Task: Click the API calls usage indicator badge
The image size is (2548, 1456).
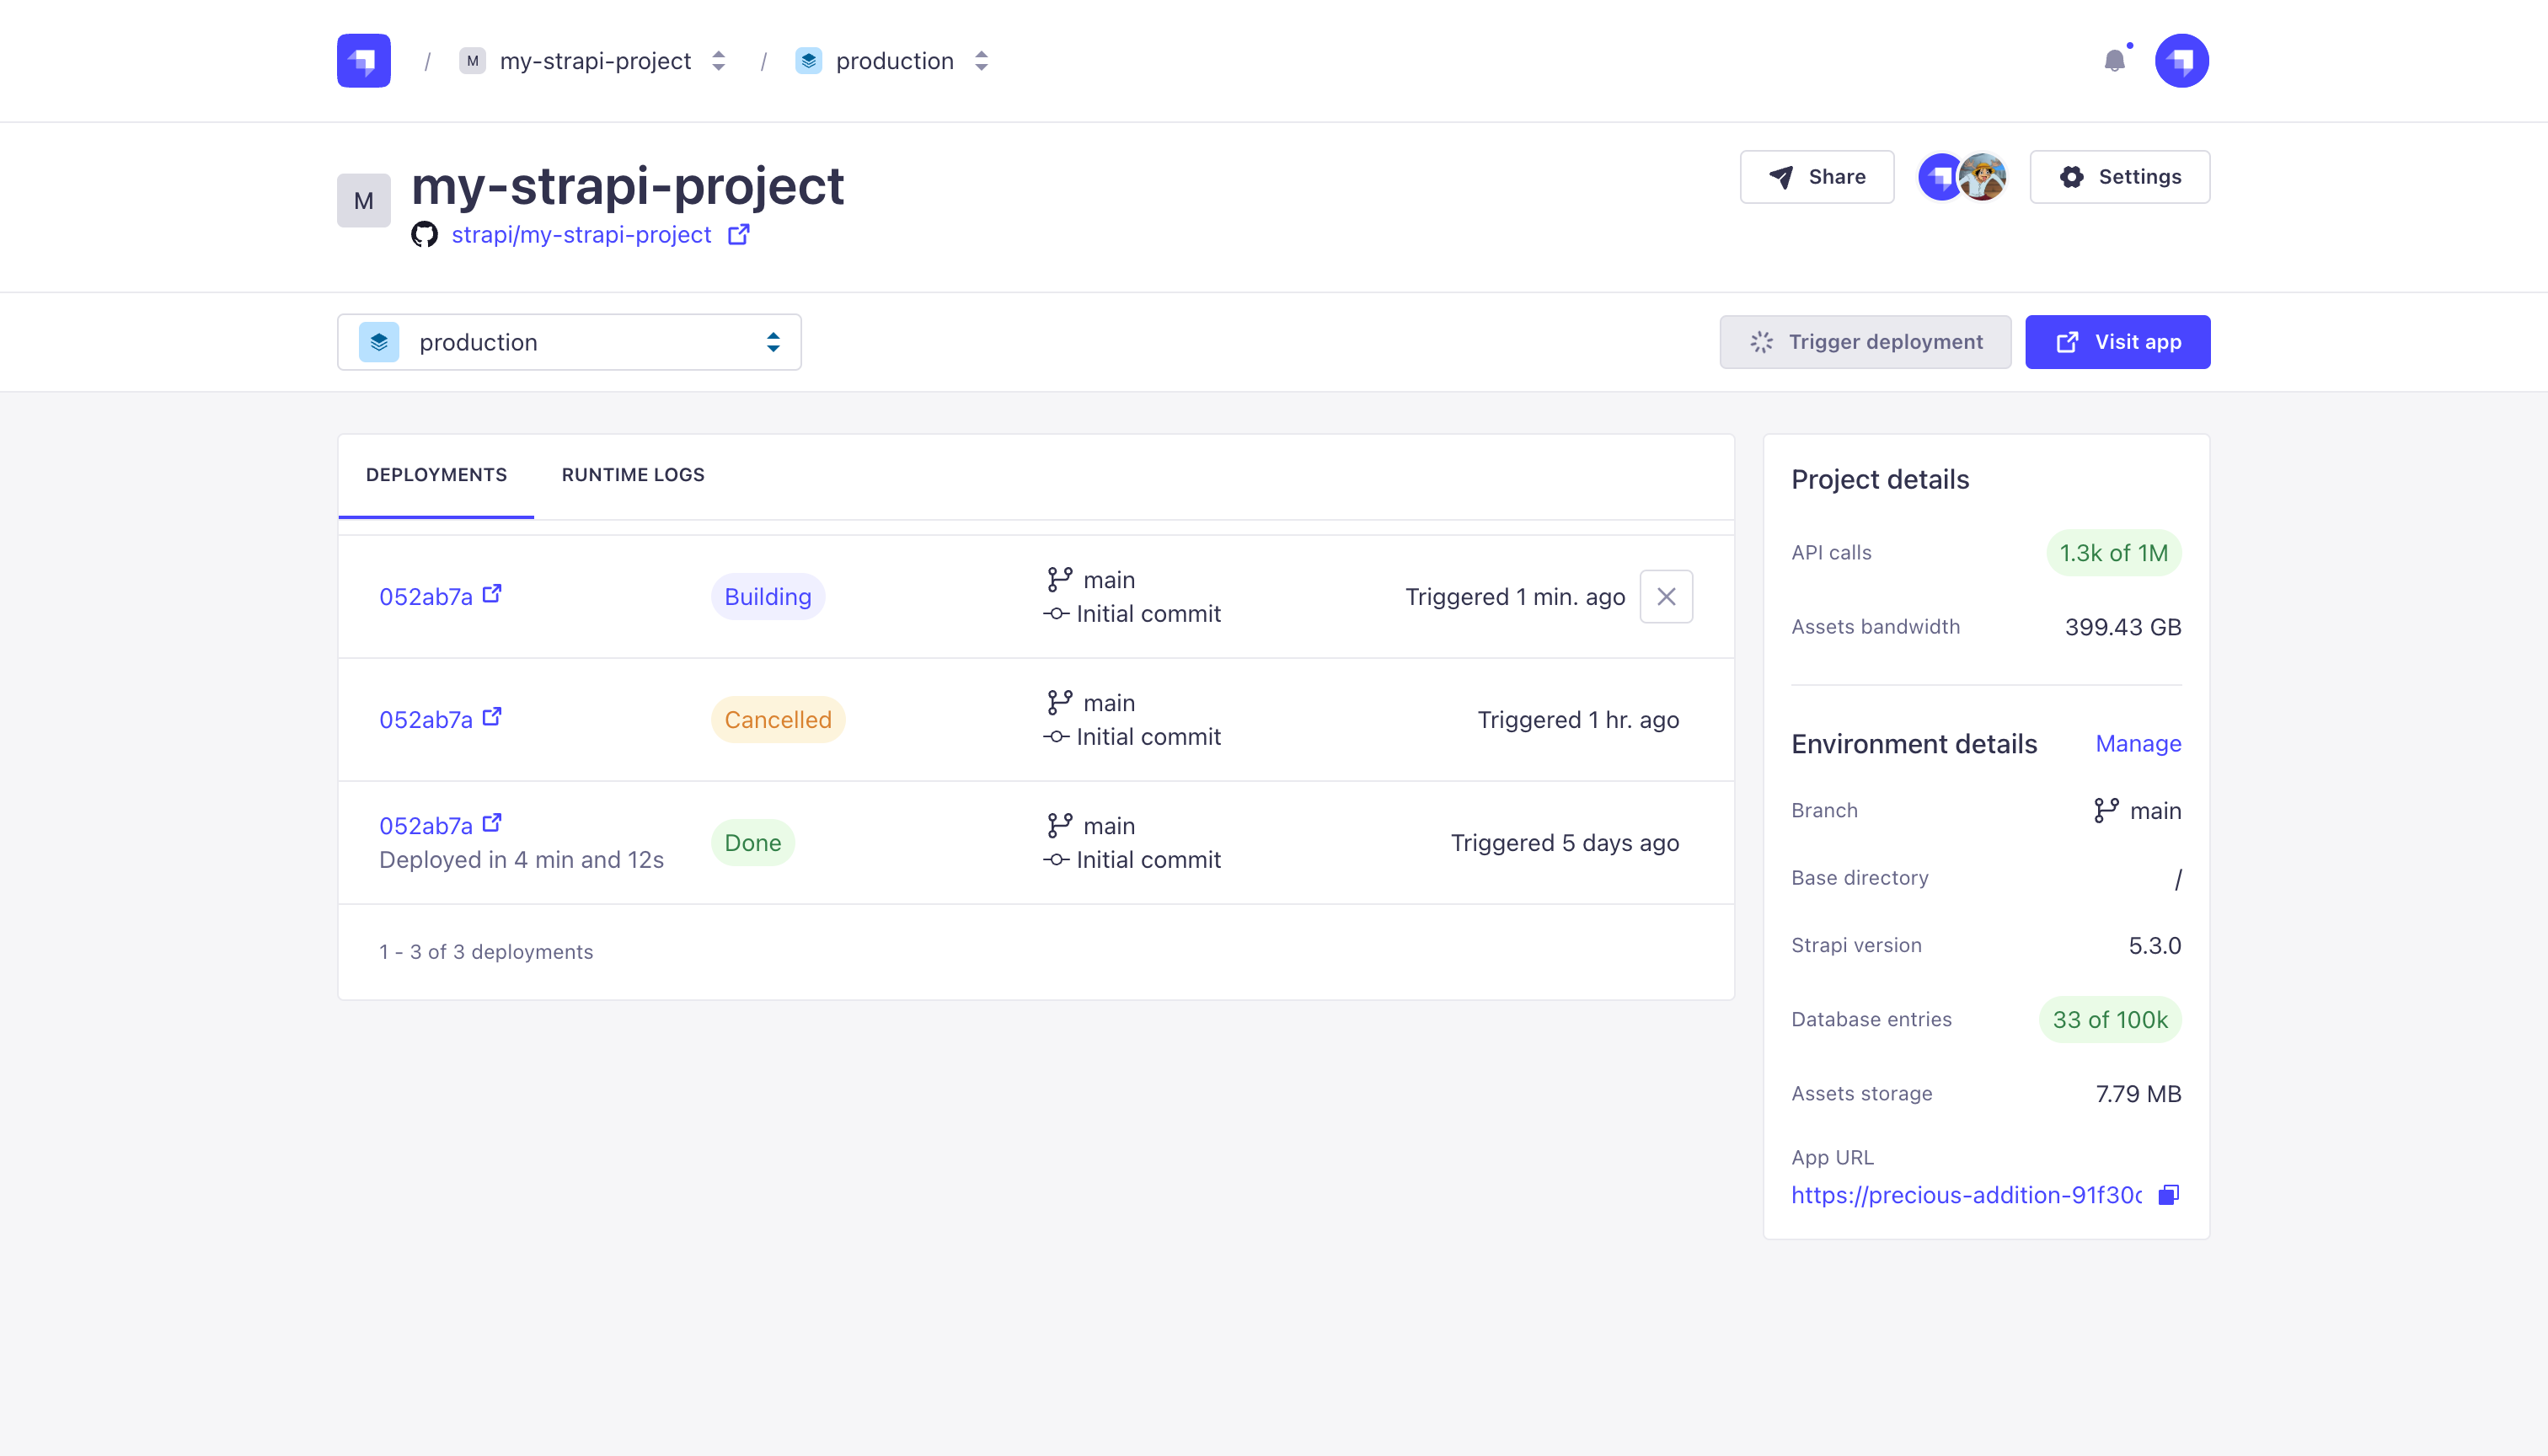Action: 2112,553
